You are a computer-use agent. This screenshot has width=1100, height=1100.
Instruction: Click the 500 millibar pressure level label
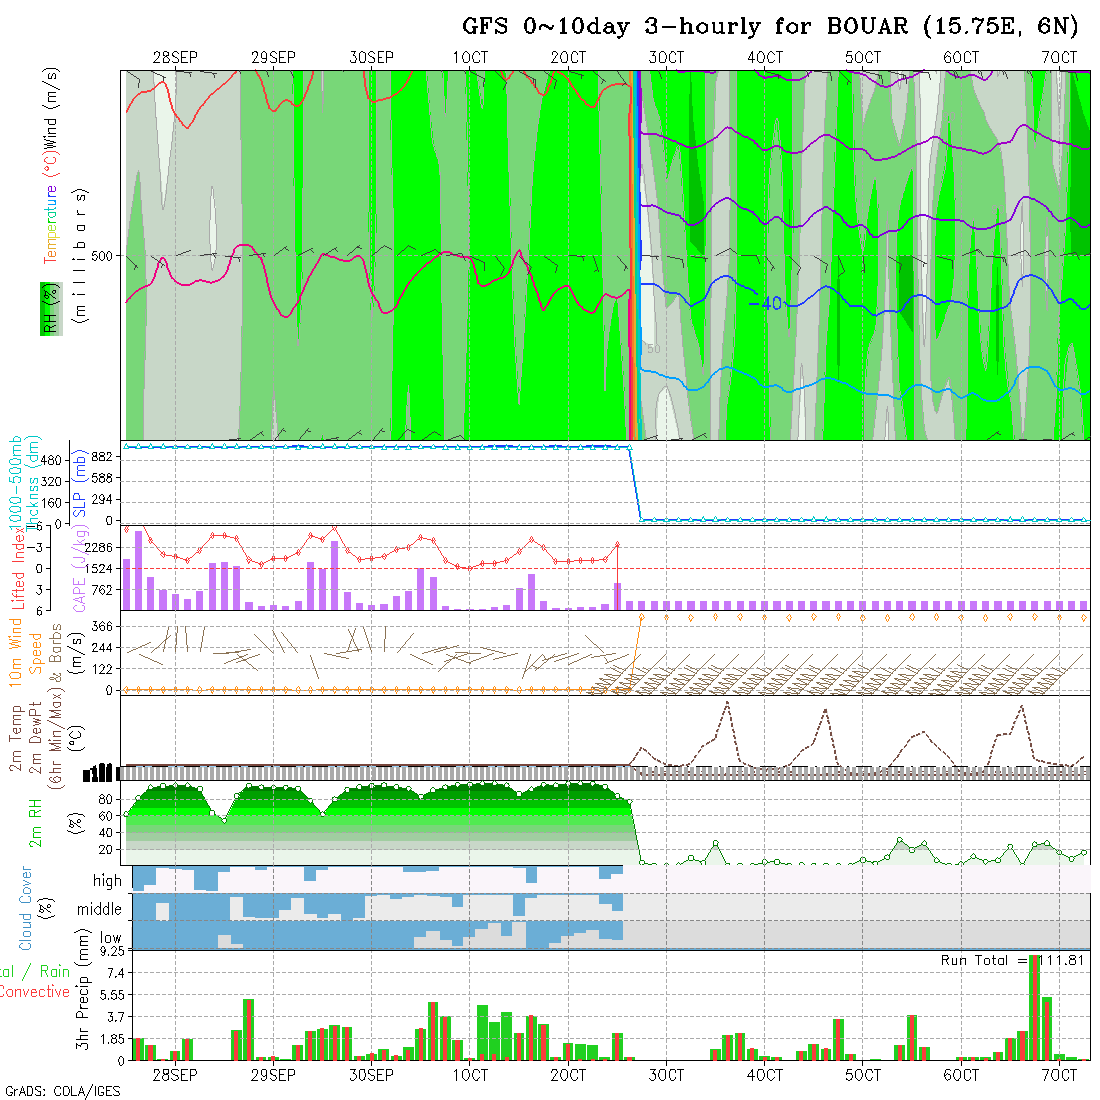pos(104,256)
